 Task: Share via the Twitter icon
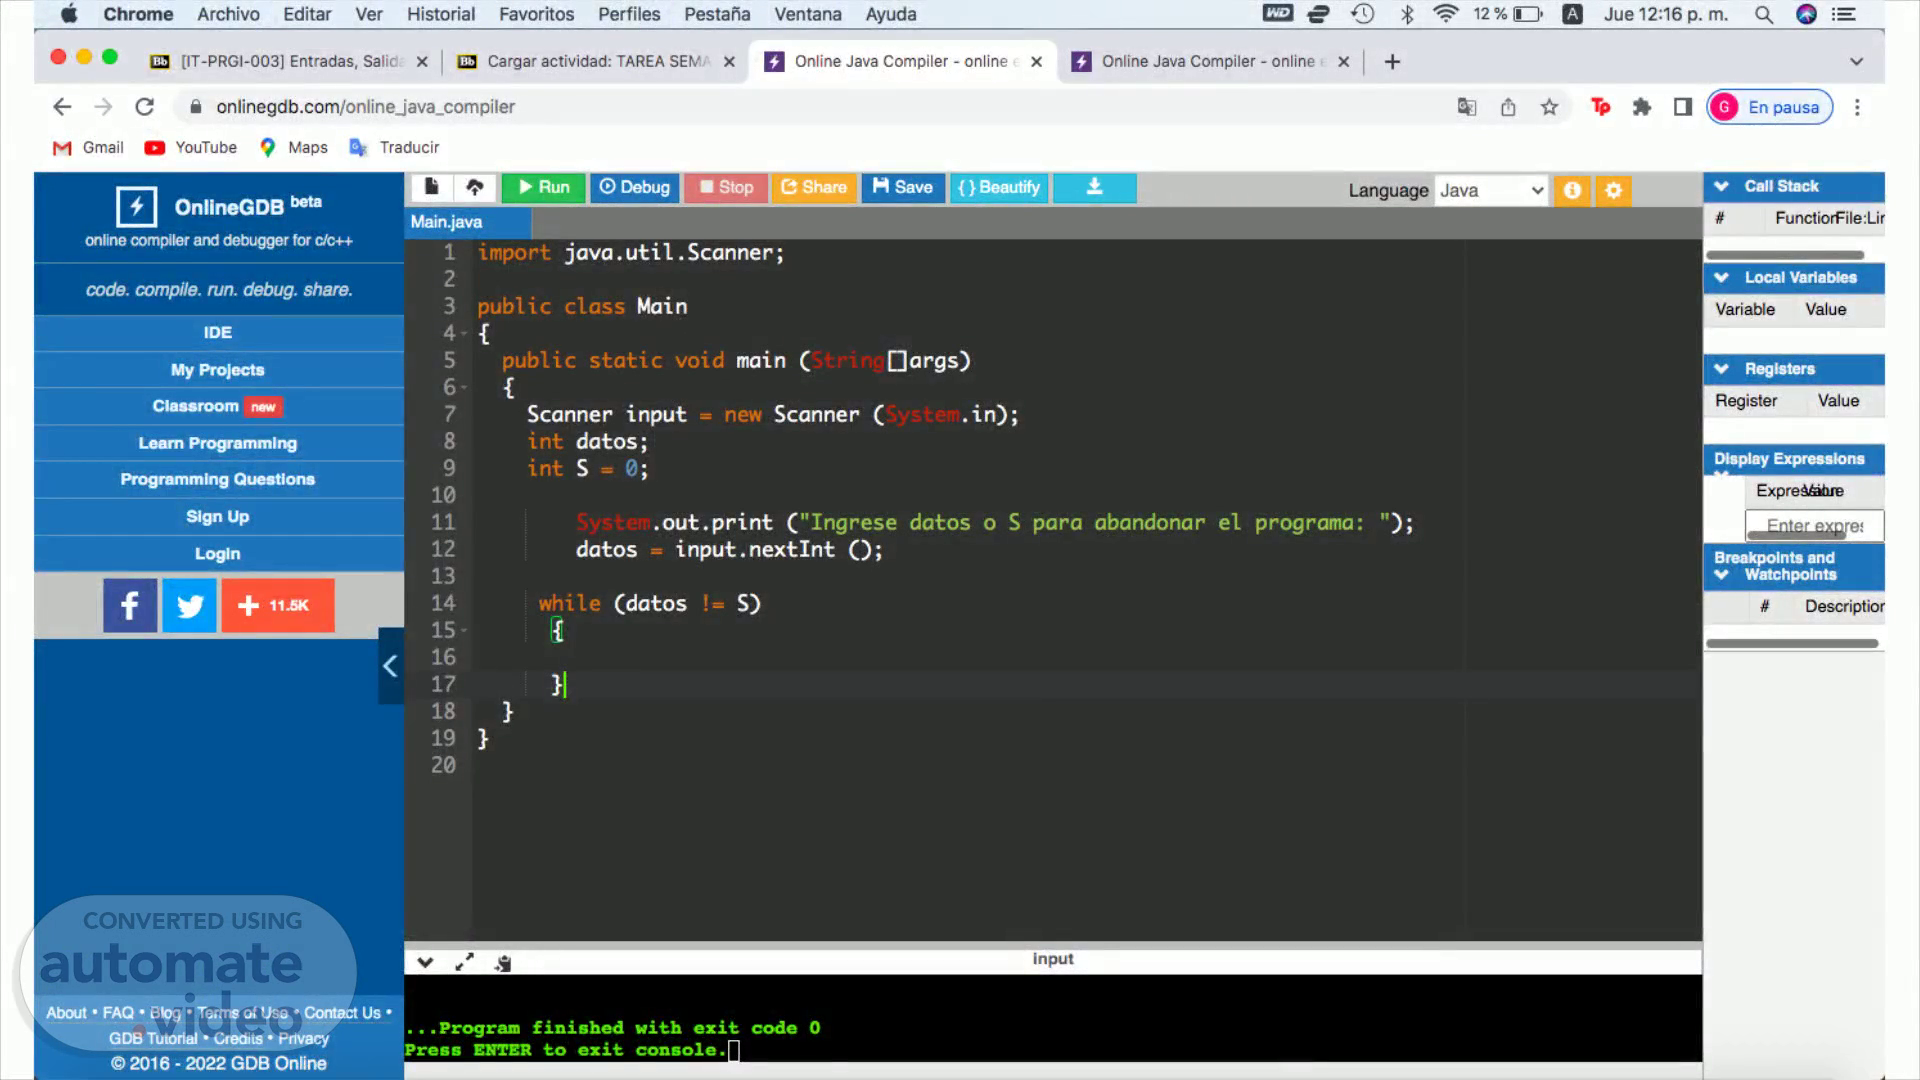point(189,605)
